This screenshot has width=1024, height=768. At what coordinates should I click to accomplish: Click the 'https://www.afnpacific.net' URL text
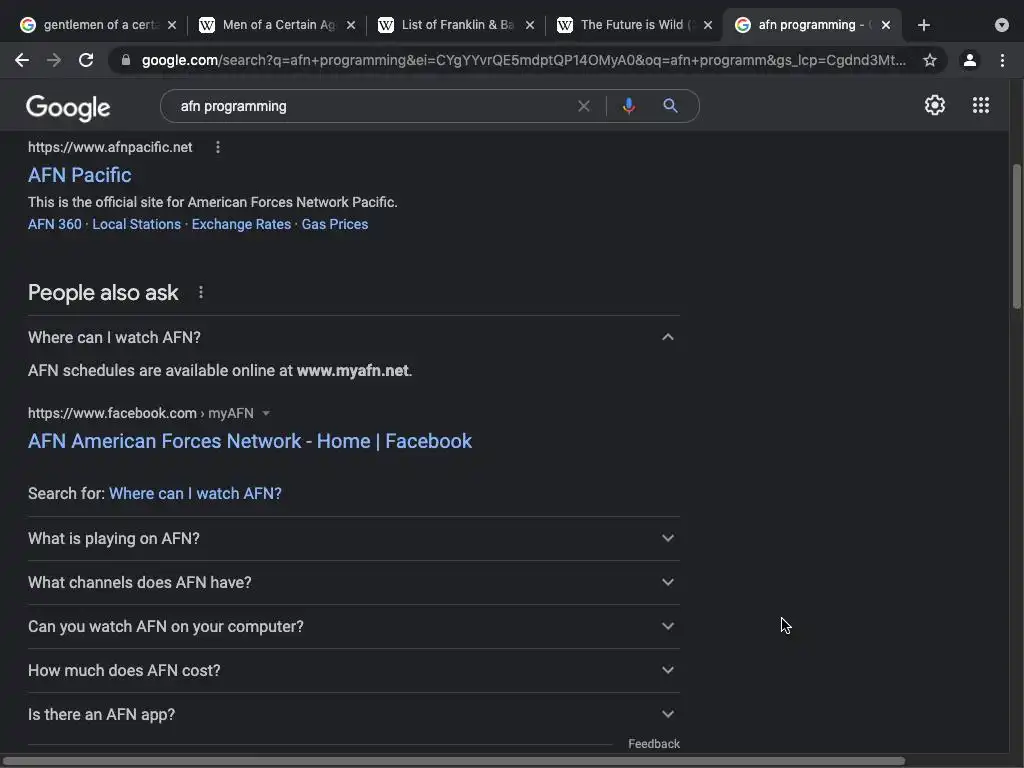point(110,148)
